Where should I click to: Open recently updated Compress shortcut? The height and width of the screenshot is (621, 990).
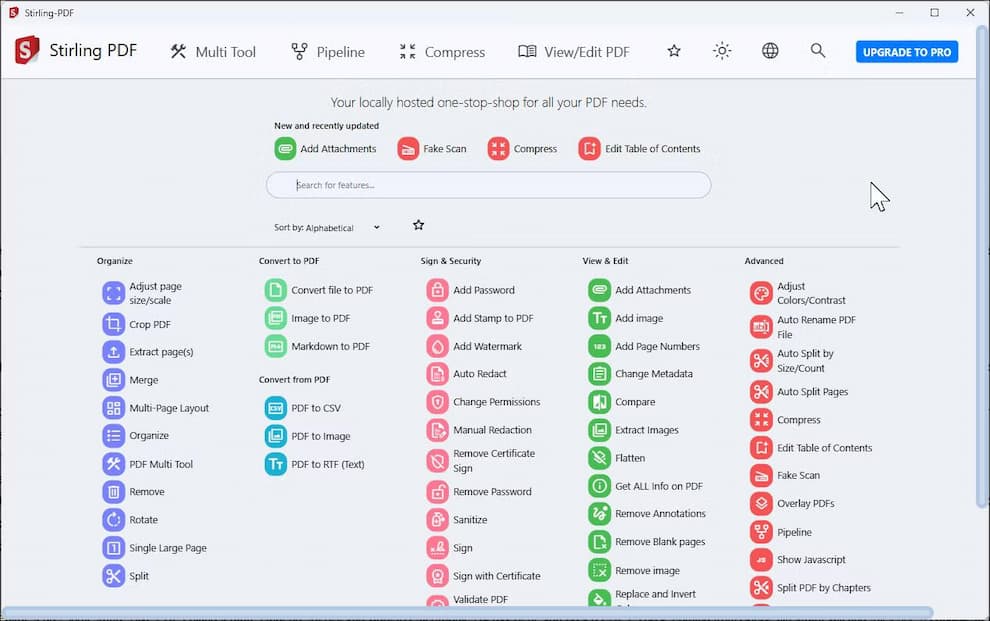point(522,149)
